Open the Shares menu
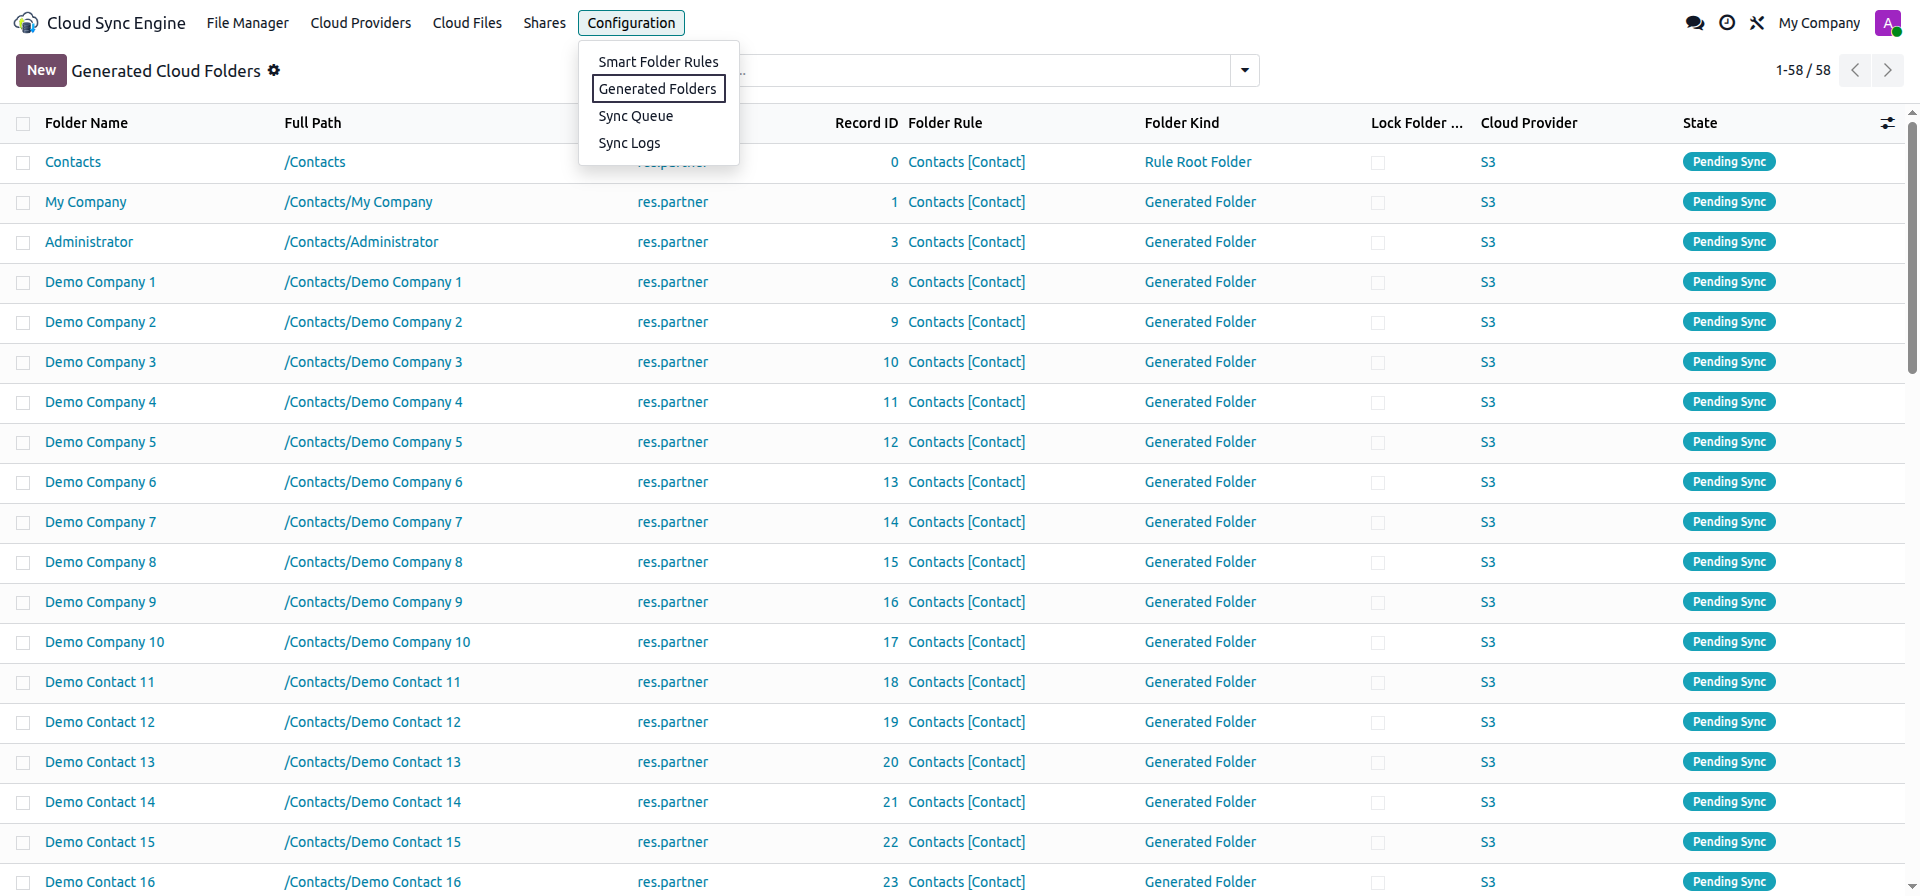This screenshot has height=896, width=1920. [x=544, y=23]
